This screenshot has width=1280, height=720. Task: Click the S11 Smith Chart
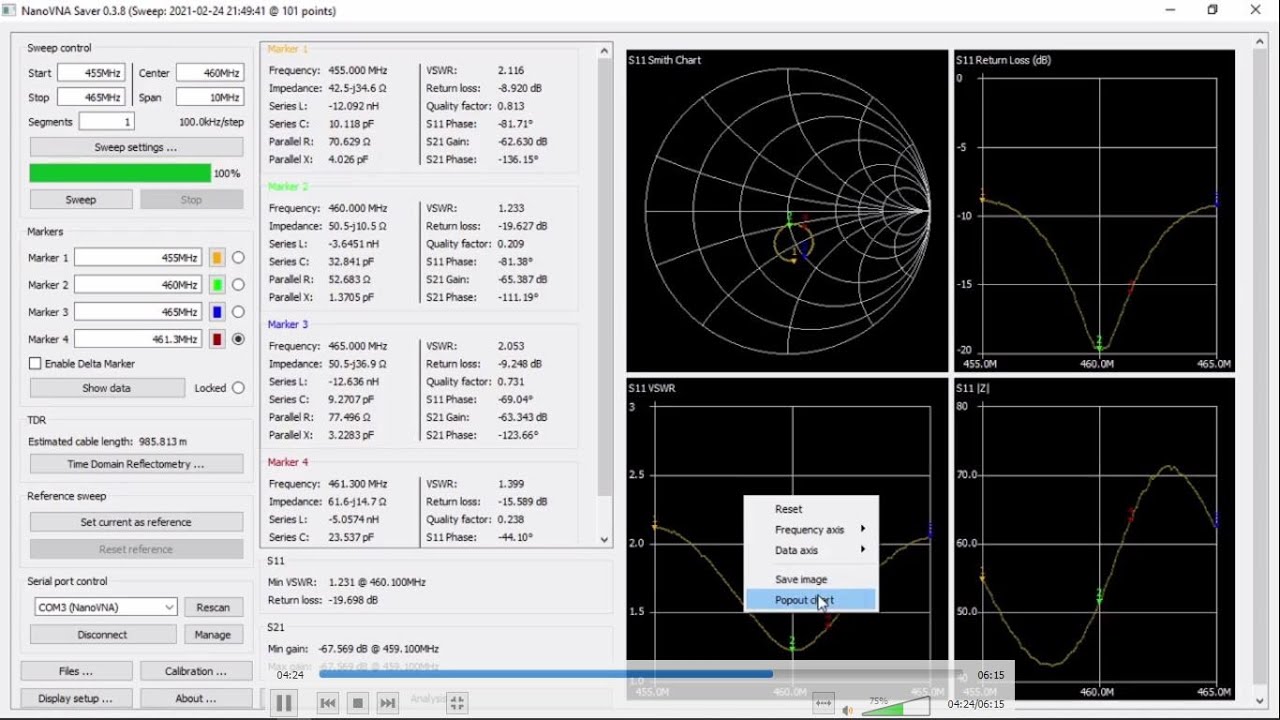coord(787,211)
